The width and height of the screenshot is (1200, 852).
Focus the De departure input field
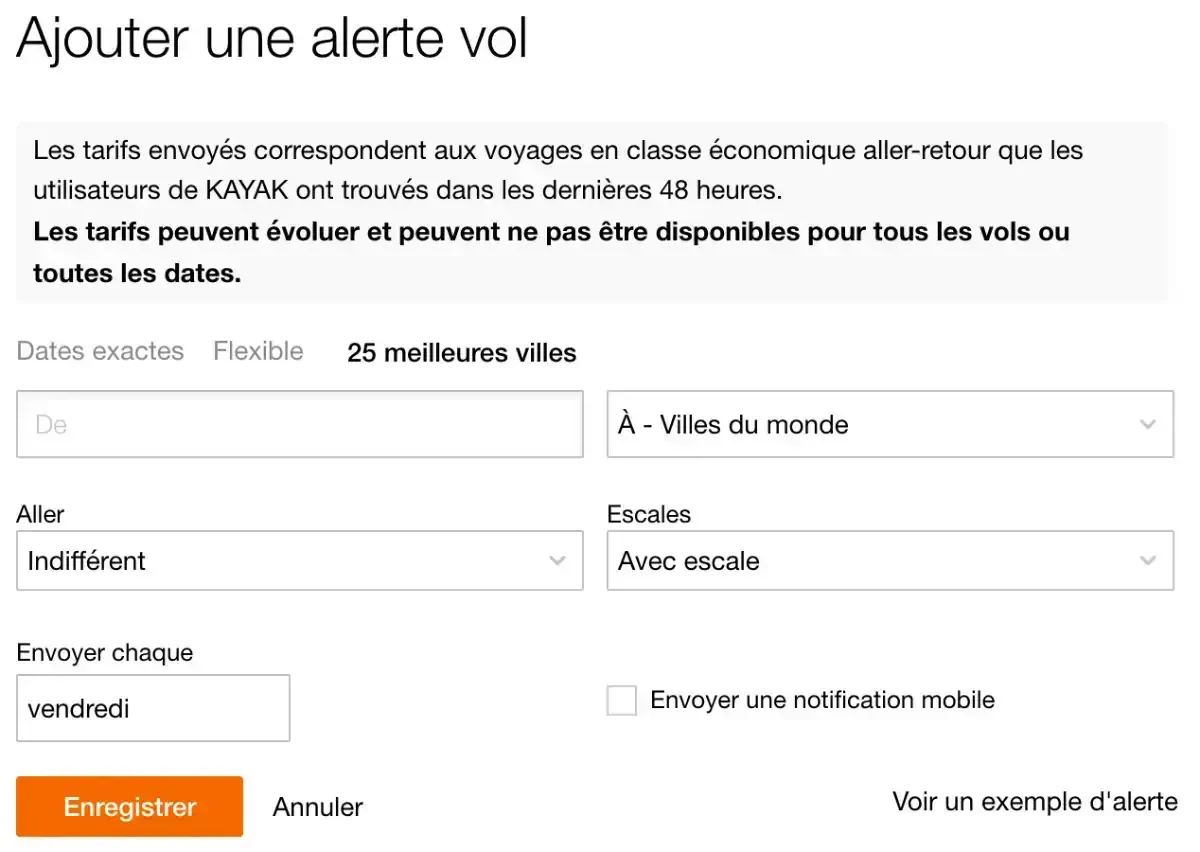point(299,425)
